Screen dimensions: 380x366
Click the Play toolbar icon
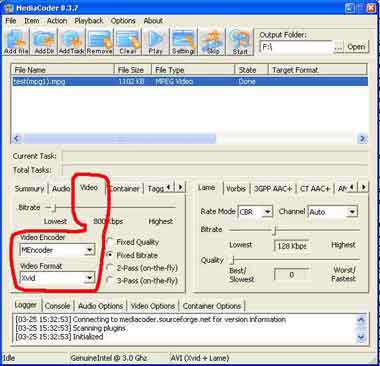point(155,42)
